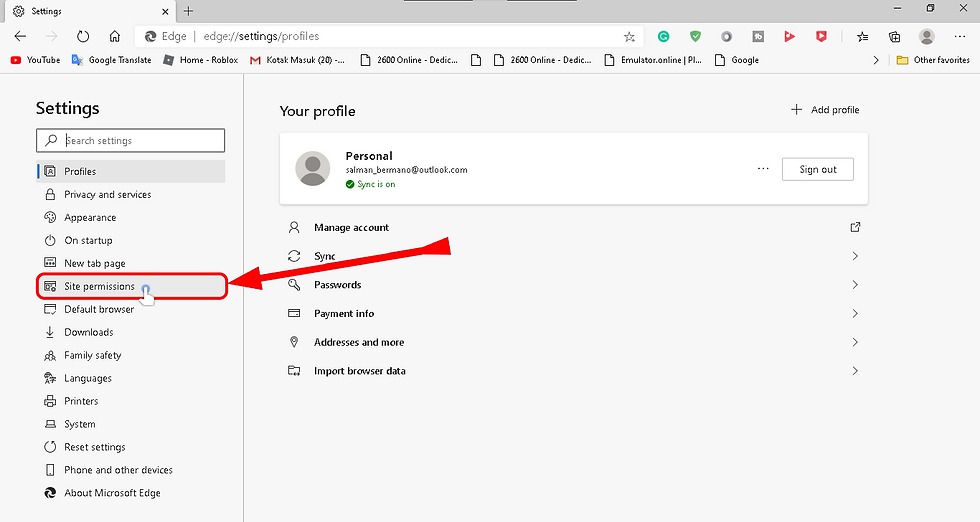Click the "Sync is on" status text
980x522 pixels.
[376, 184]
